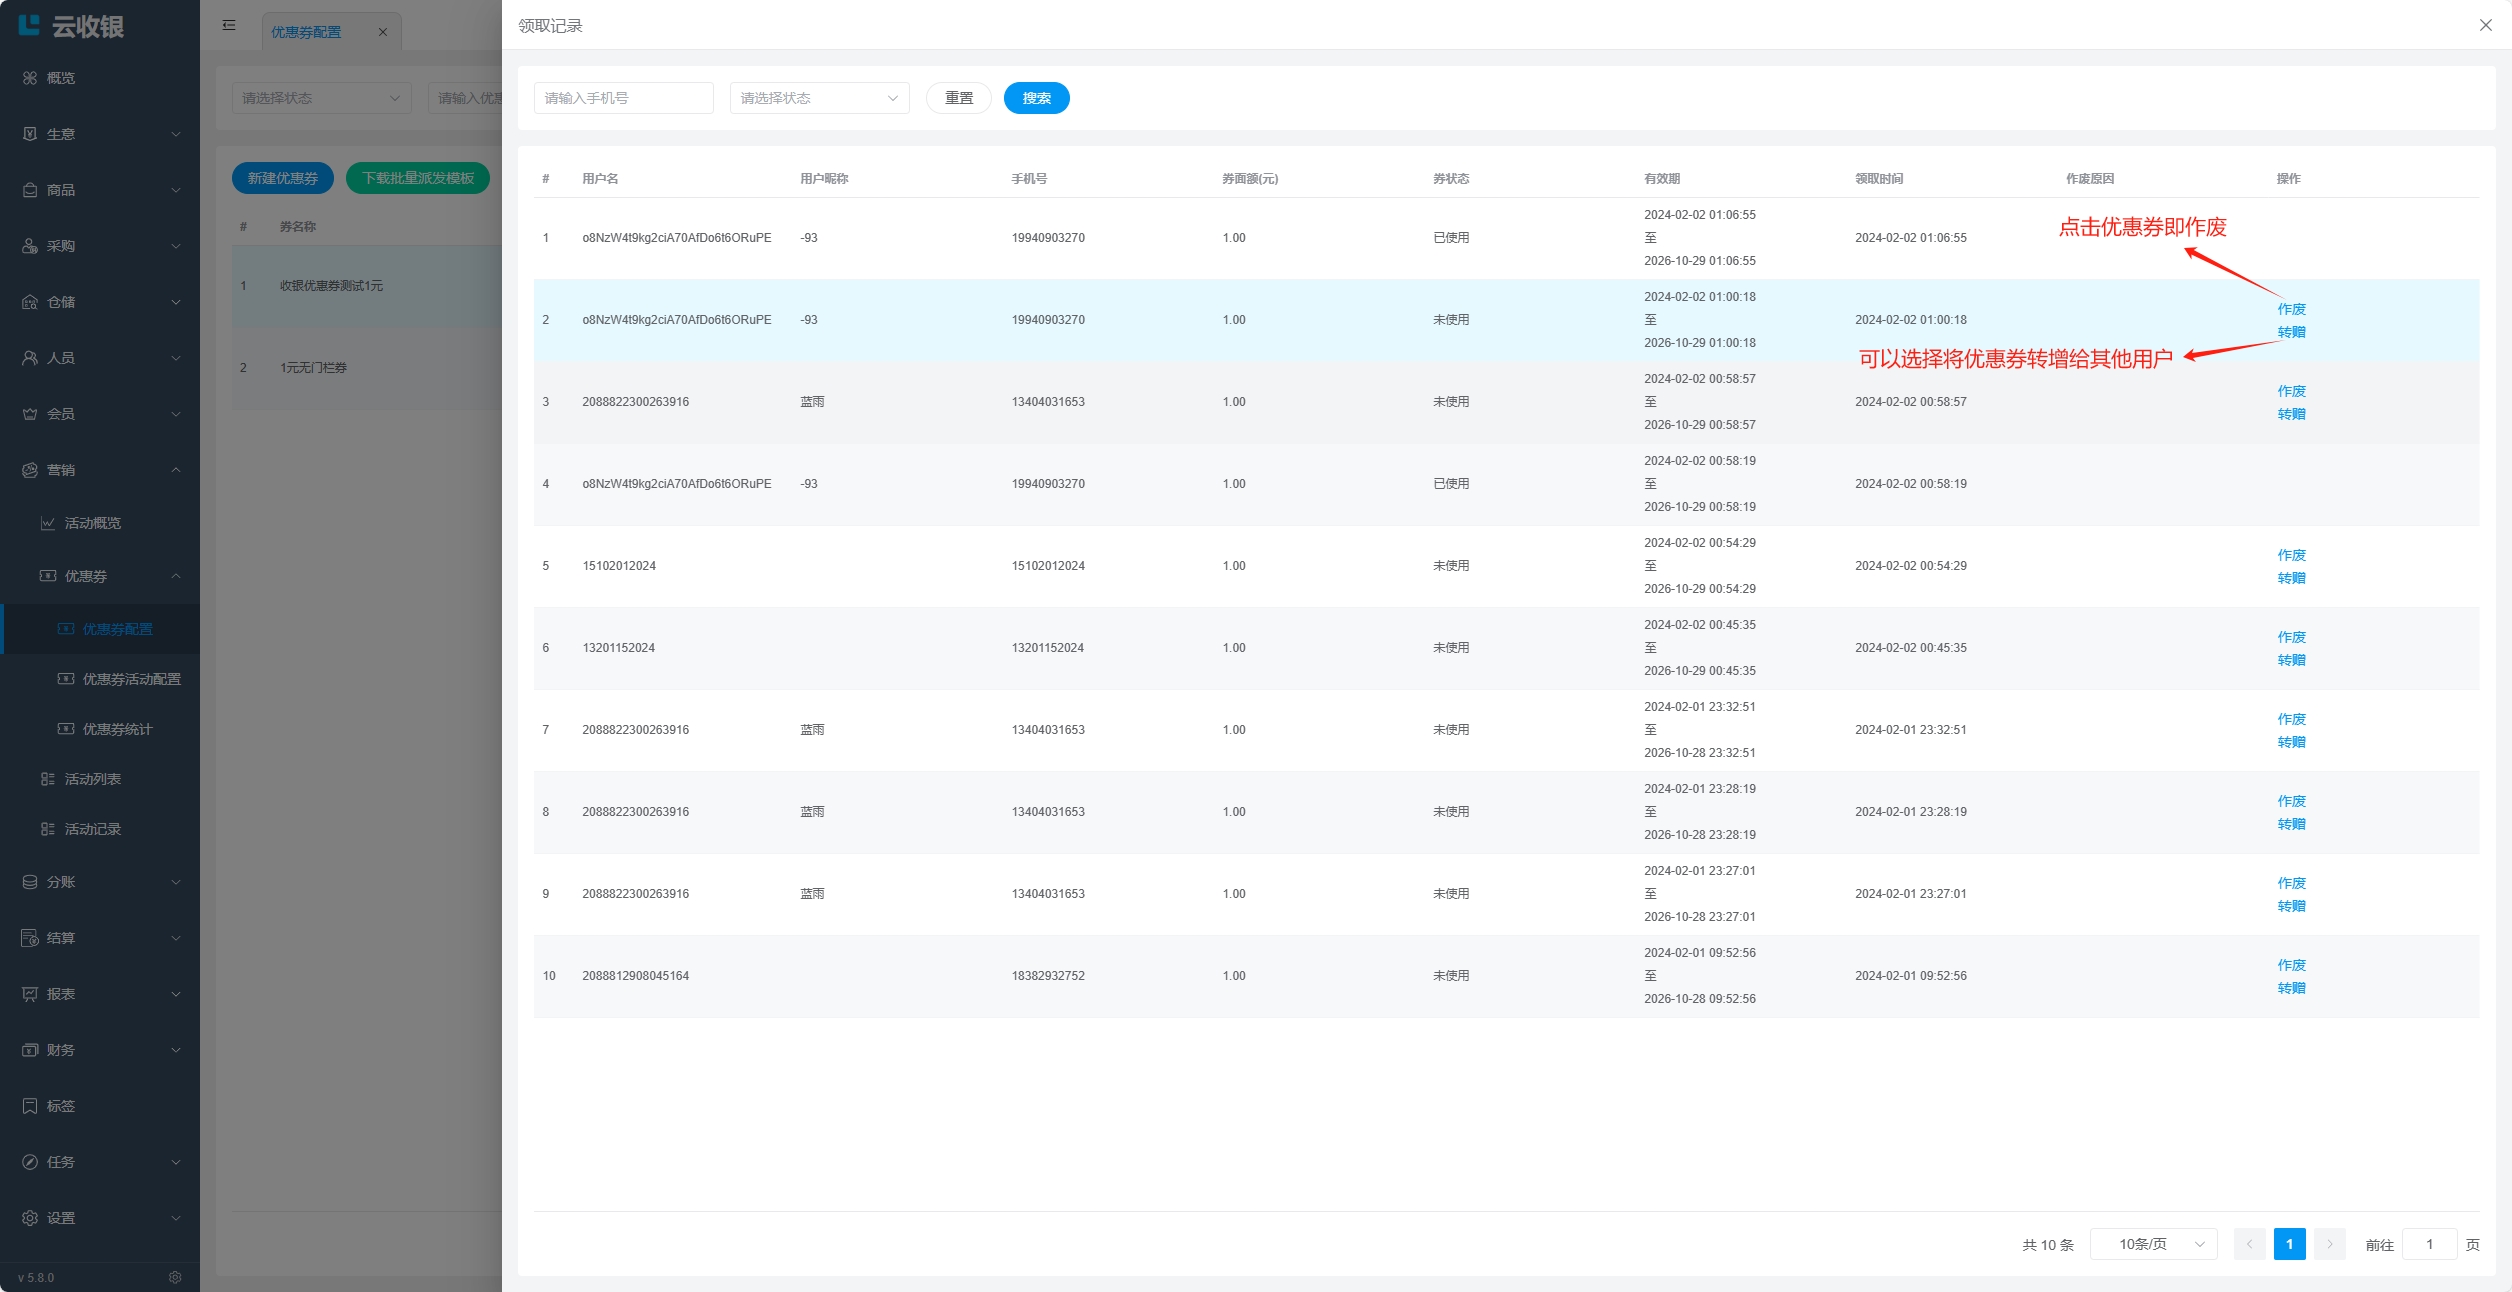This screenshot has width=2512, height=1292.
Task: Open the 请选择状态 dropdown in drawer
Action: [x=819, y=98]
